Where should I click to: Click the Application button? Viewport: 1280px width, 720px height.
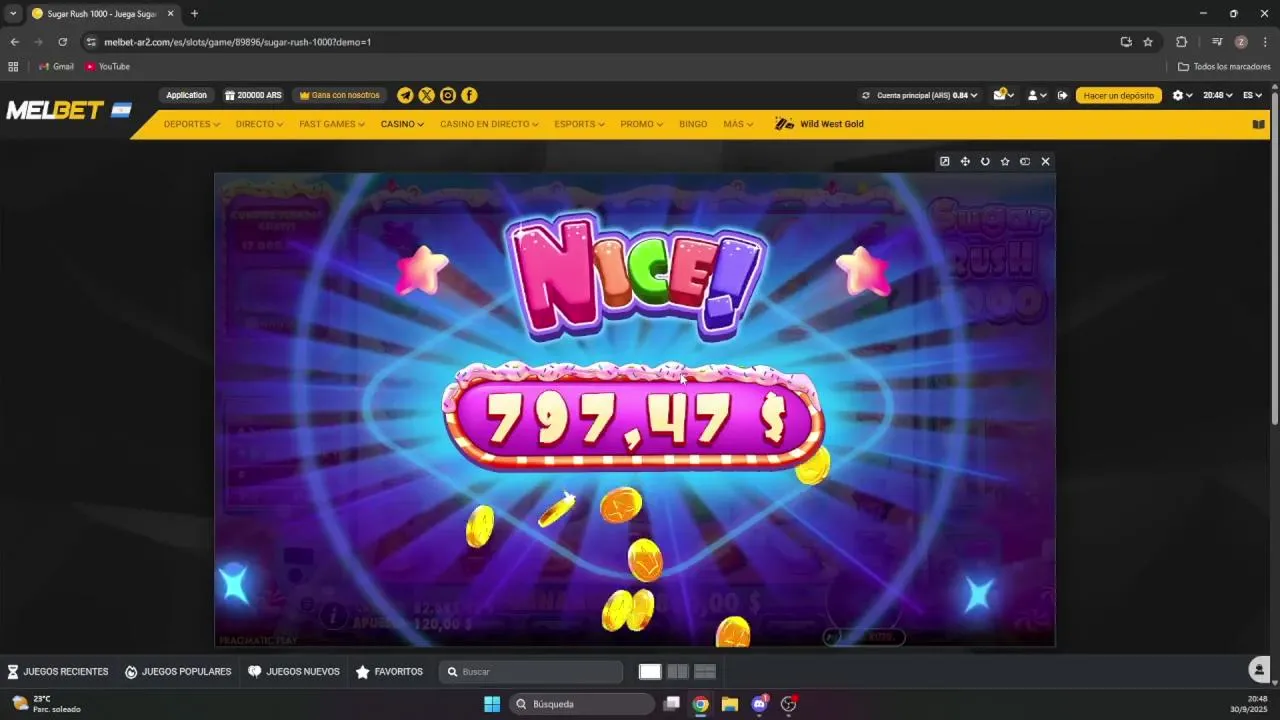click(x=186, y=95)
